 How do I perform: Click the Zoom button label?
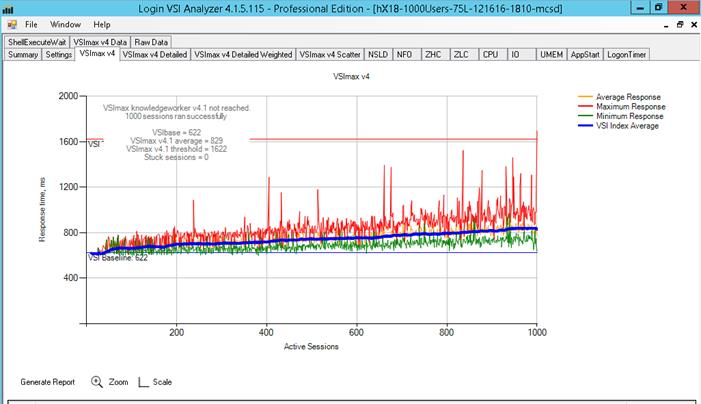118,382
